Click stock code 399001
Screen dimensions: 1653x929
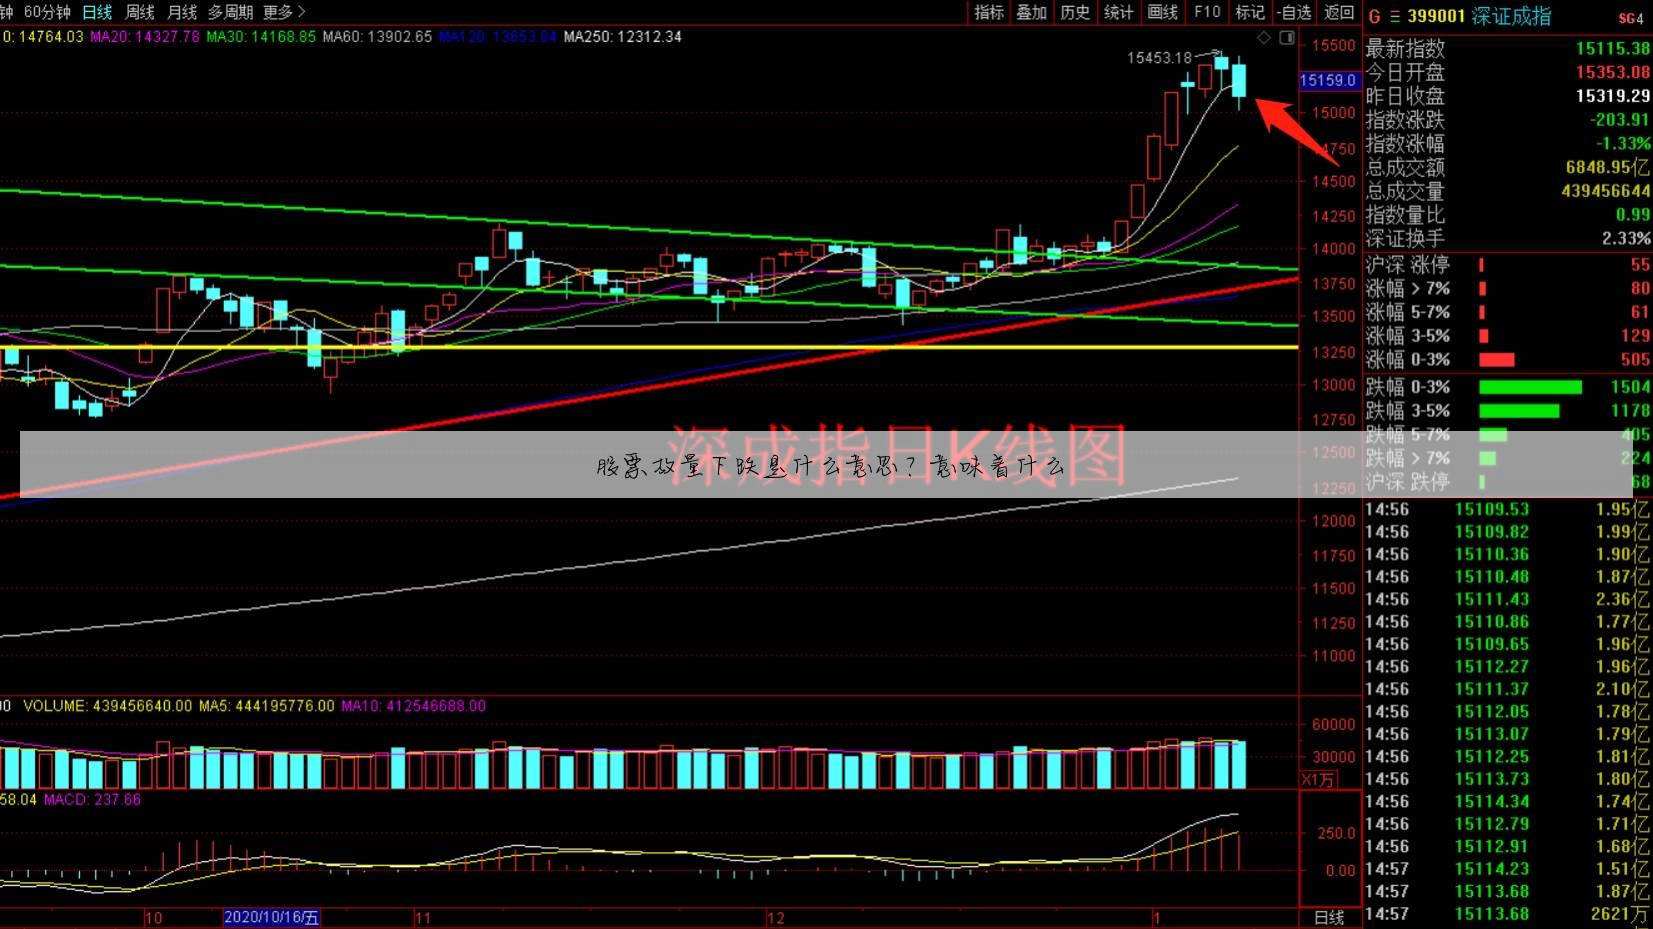[x=1436, y=16]
